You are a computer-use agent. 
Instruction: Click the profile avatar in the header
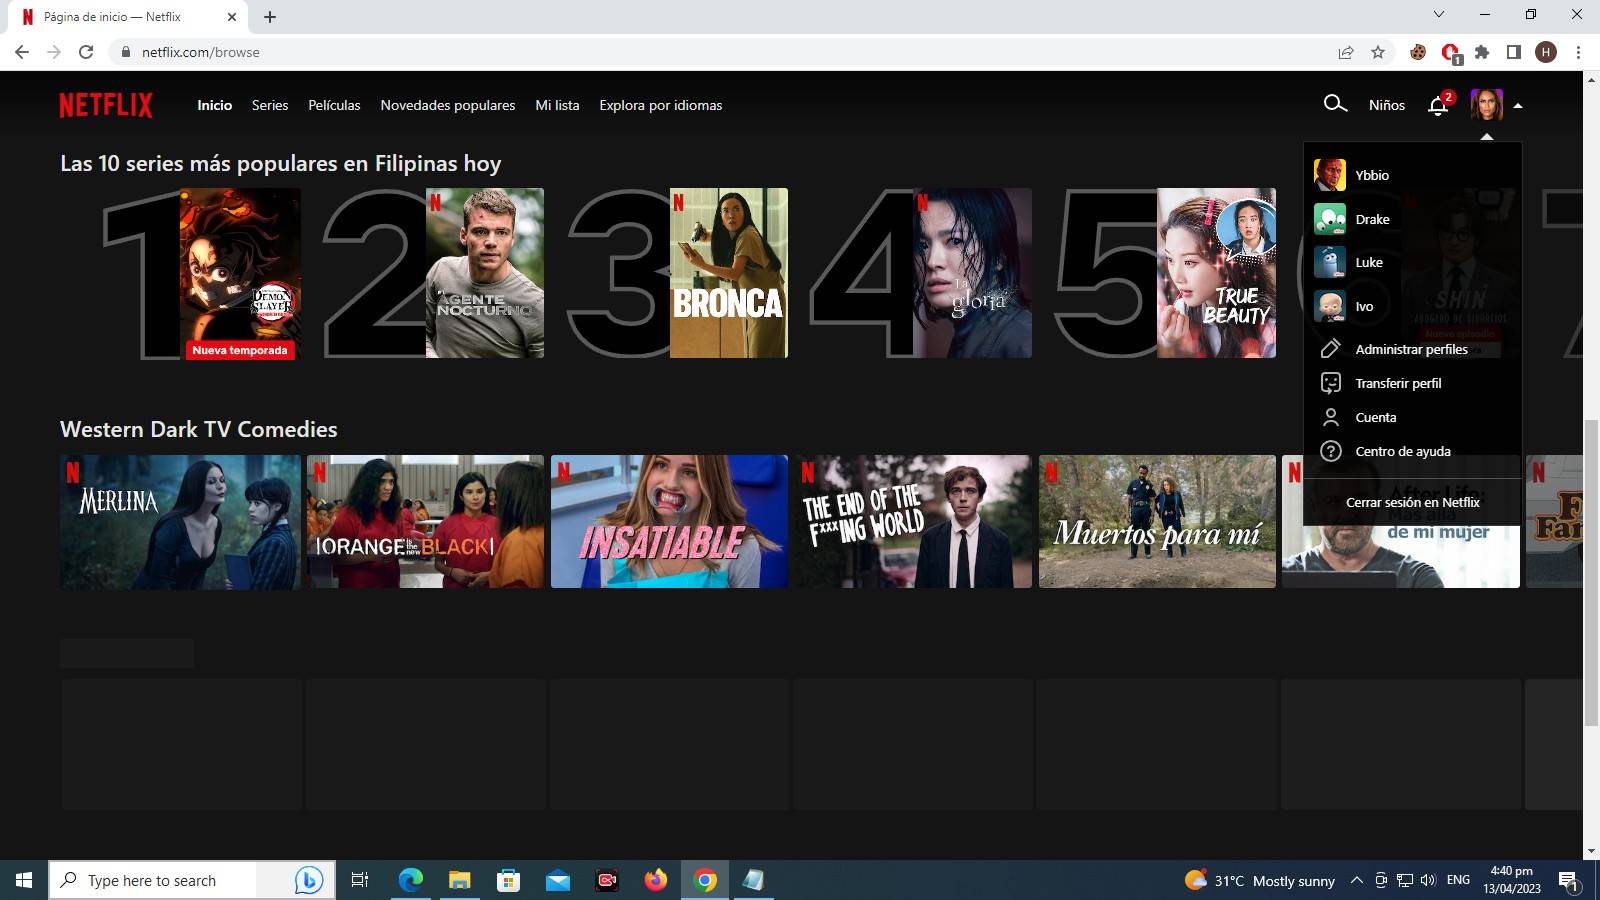point(1486,105)
